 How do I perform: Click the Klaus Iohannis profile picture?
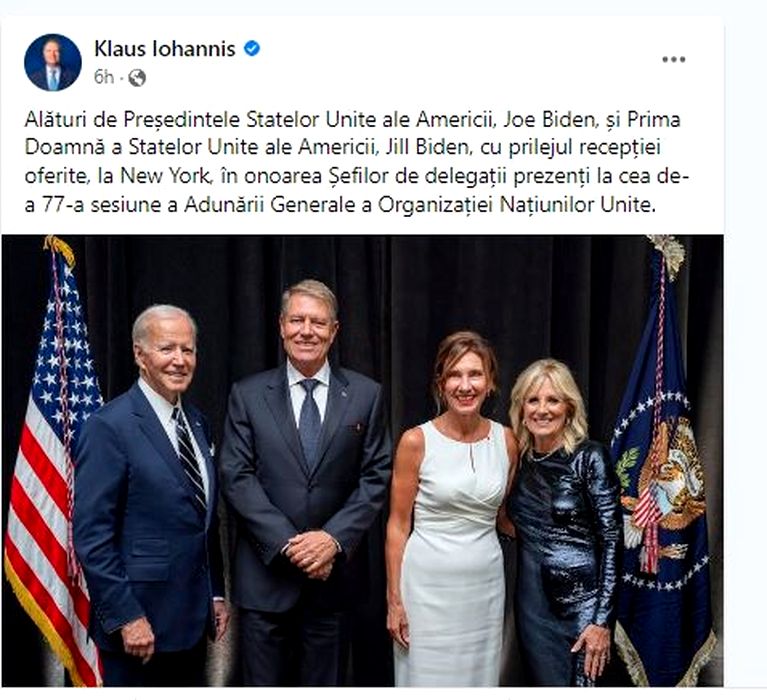52,62
